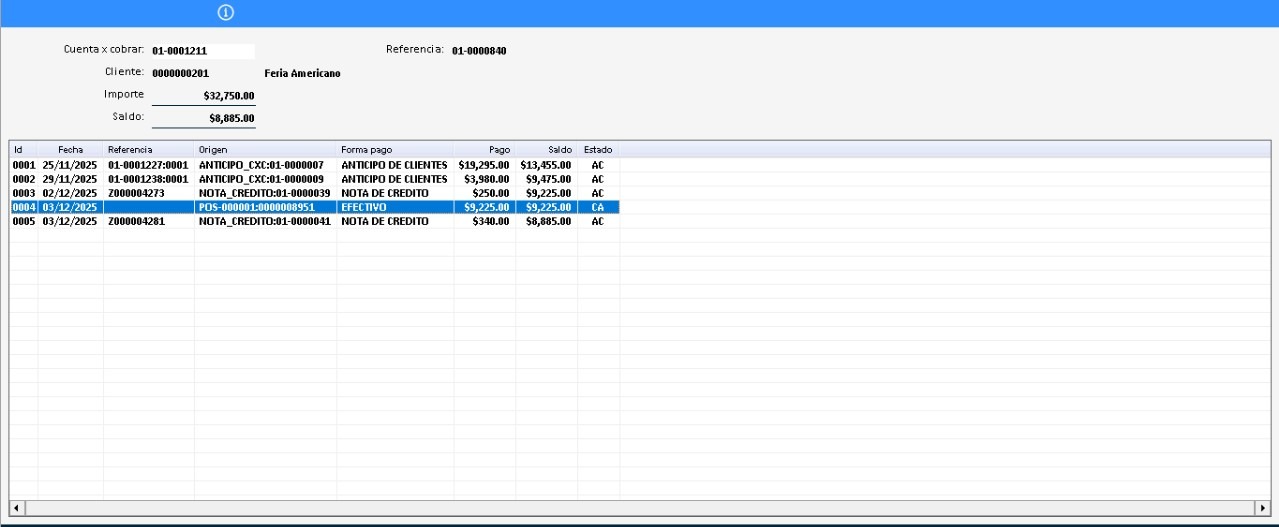Click the $19,295.00 payment cell
This screenshot has height=527, width=1279.
(x=484, y=165)
